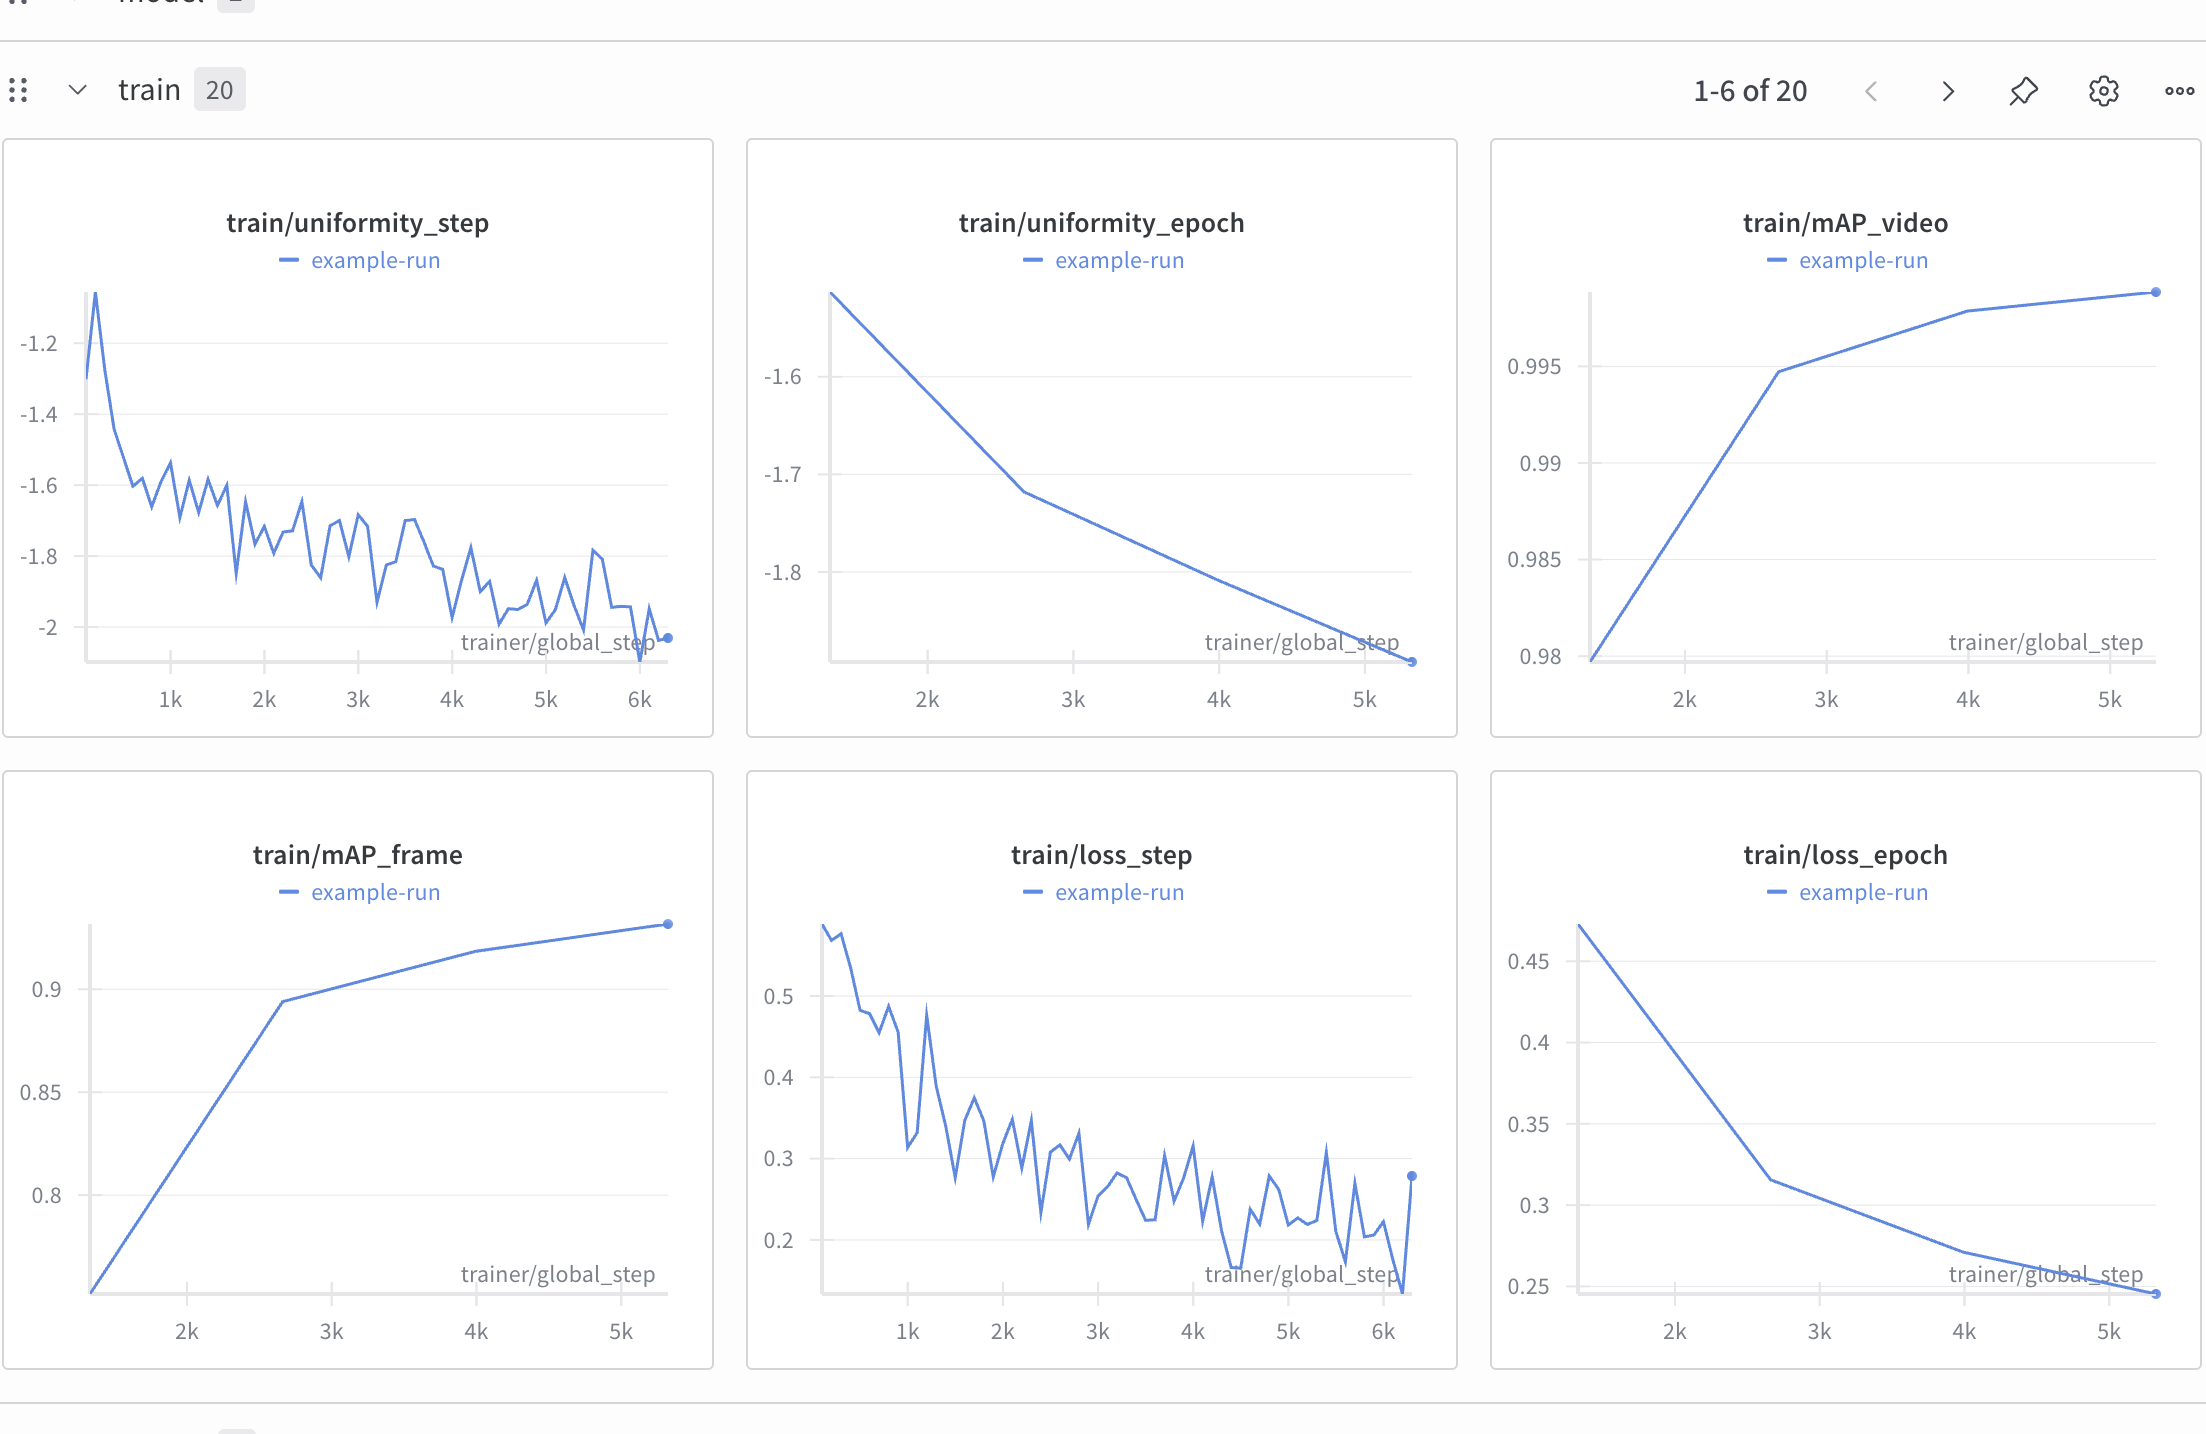Collapse the train section chevron
Screen dimensions: 2206x1434
tap(77, 90)
